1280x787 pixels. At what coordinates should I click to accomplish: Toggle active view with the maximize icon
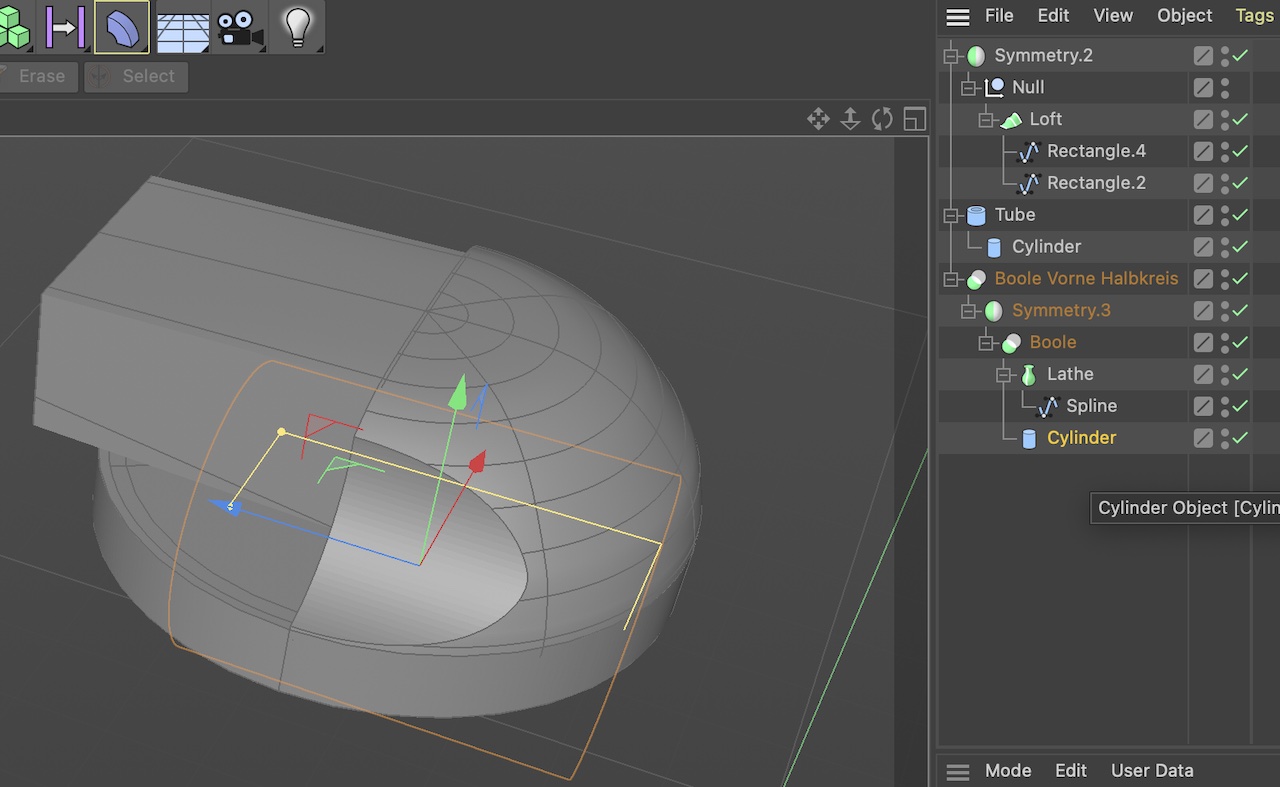[914, 120]
